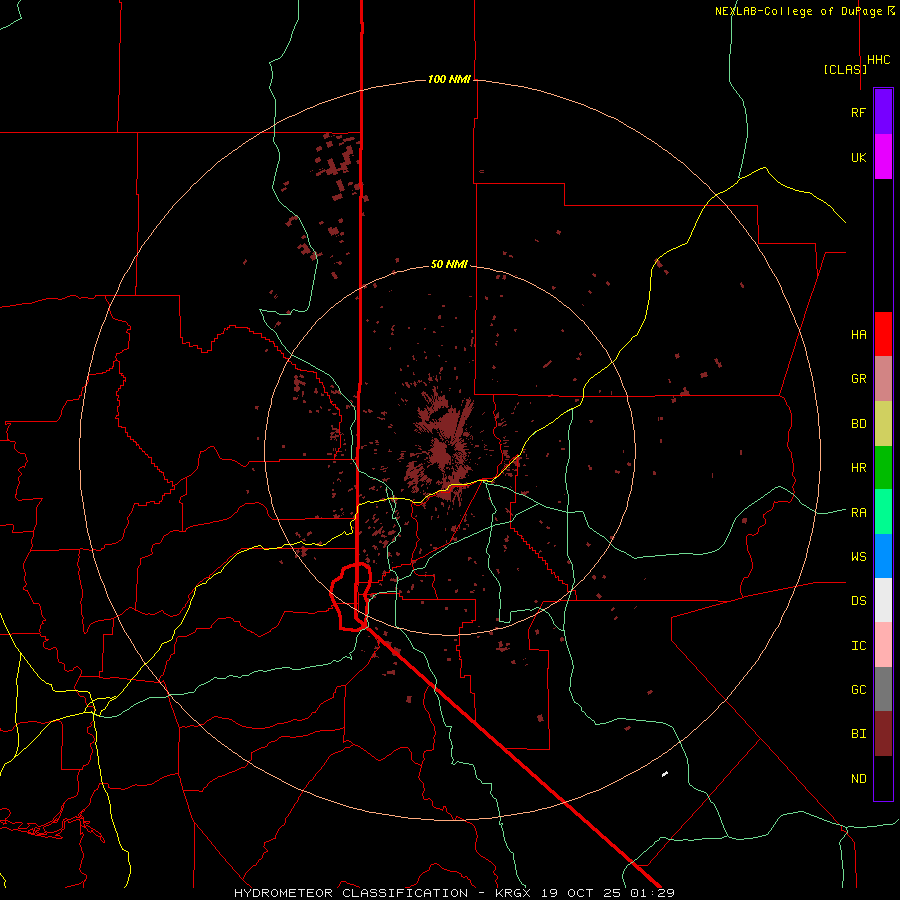The height and width of the screenshot is (900, 900).
Task: Click the thick red outlined polygon on map
Action: pyautogui.click(x=351, y=597)
